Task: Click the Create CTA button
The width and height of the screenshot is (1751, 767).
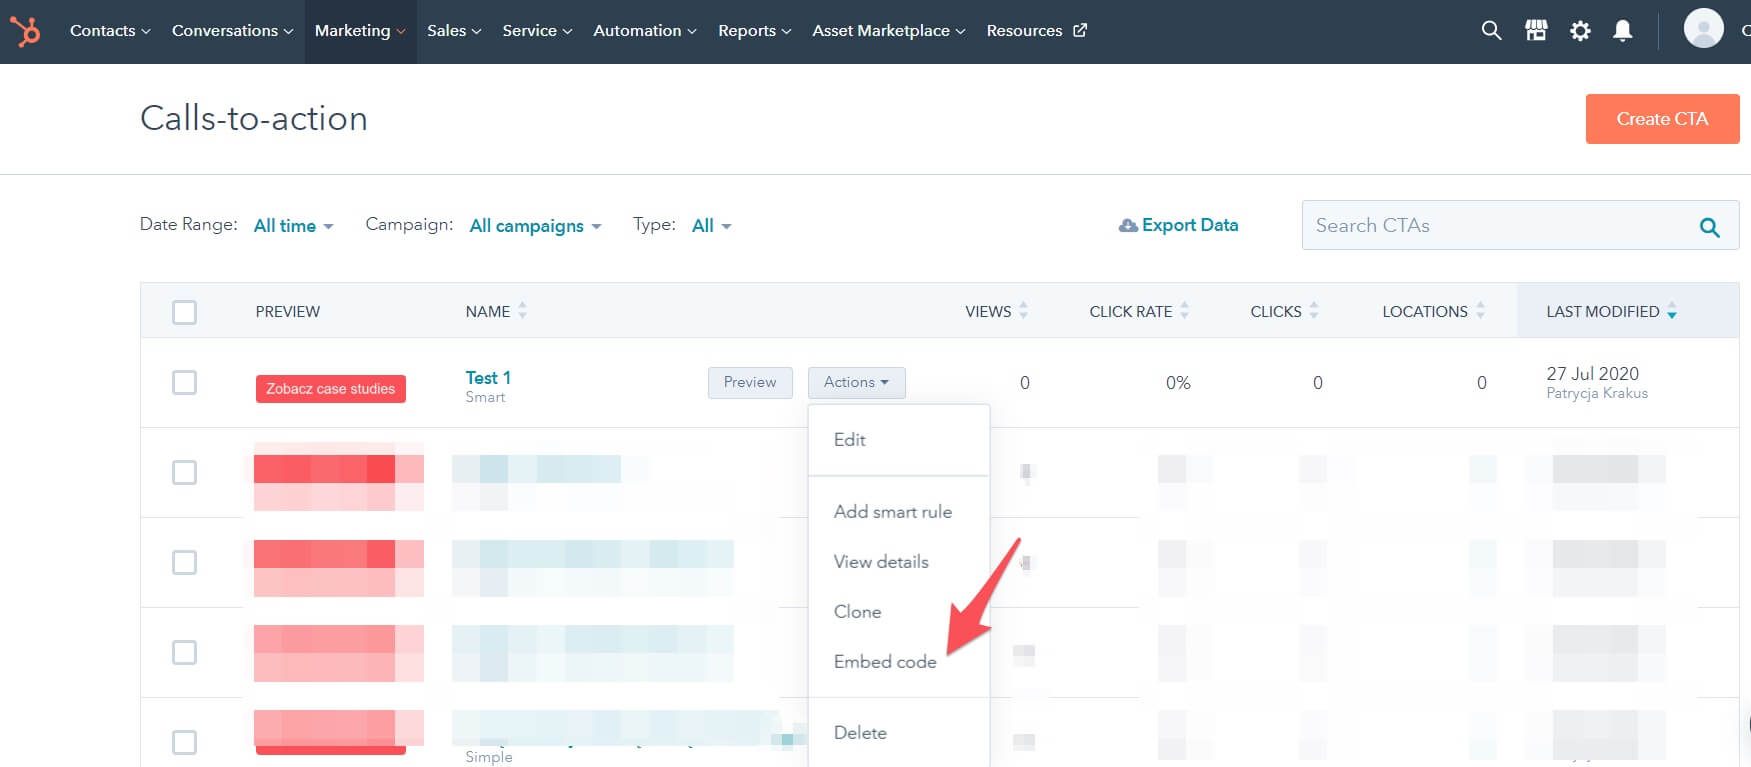Action: pyautogui.click(x=1662, y=119)
